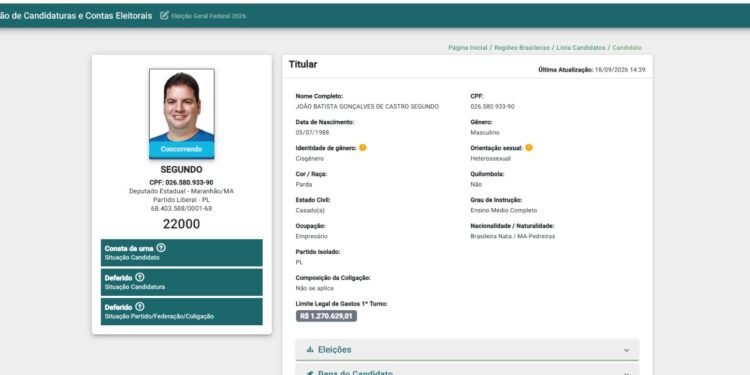
Task: Select the Cisgênero value
Action: coord(309,158)
